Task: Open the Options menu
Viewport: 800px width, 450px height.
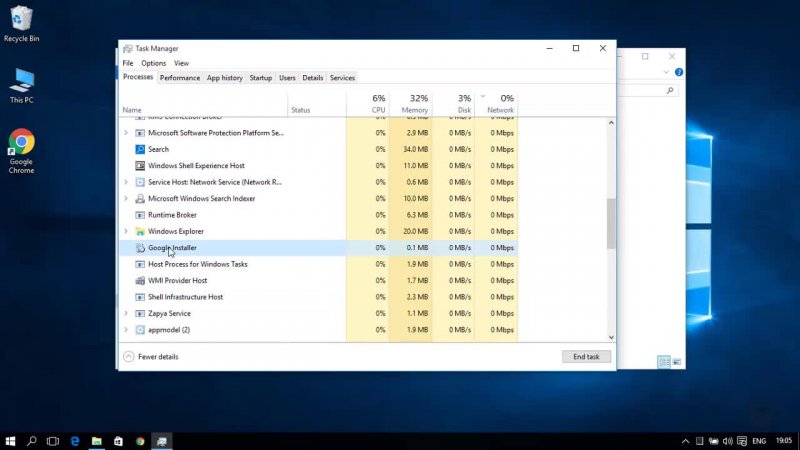Action: [153, 63]
